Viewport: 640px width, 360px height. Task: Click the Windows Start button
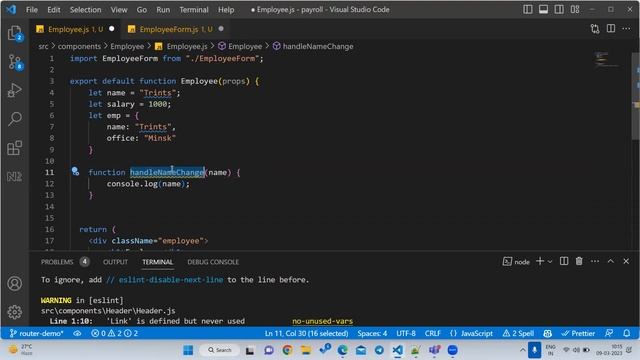tap(188, 350)
